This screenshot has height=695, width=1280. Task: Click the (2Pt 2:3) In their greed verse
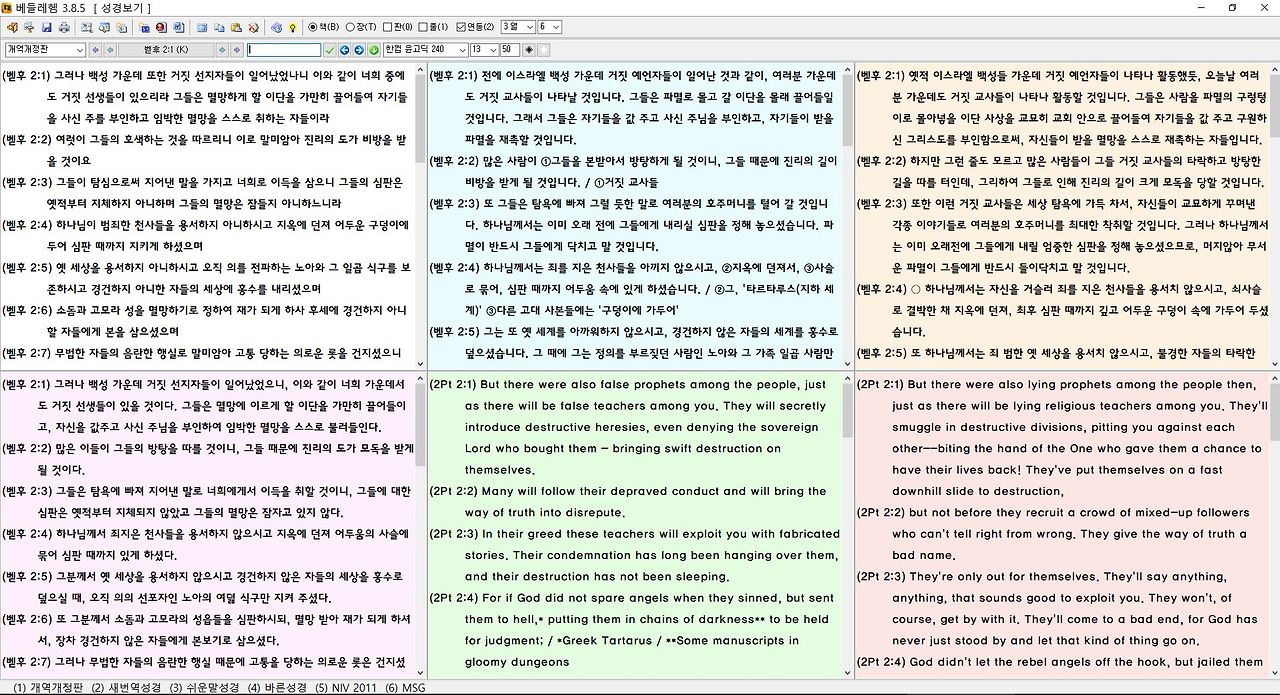point(634,555)
